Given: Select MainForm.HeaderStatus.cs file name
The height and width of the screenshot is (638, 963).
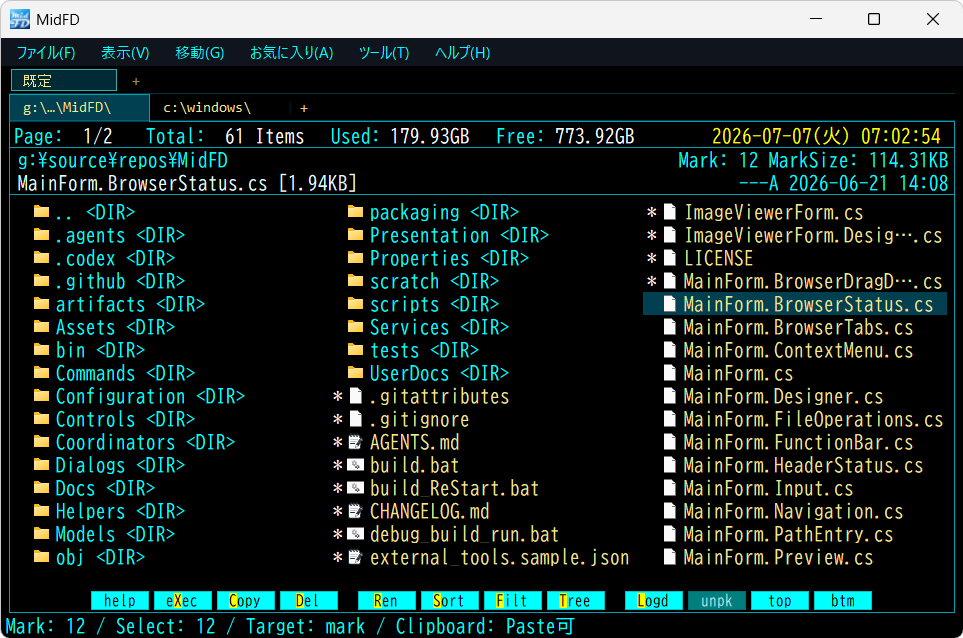Looking at the screenshot, I should pos(803,465).
